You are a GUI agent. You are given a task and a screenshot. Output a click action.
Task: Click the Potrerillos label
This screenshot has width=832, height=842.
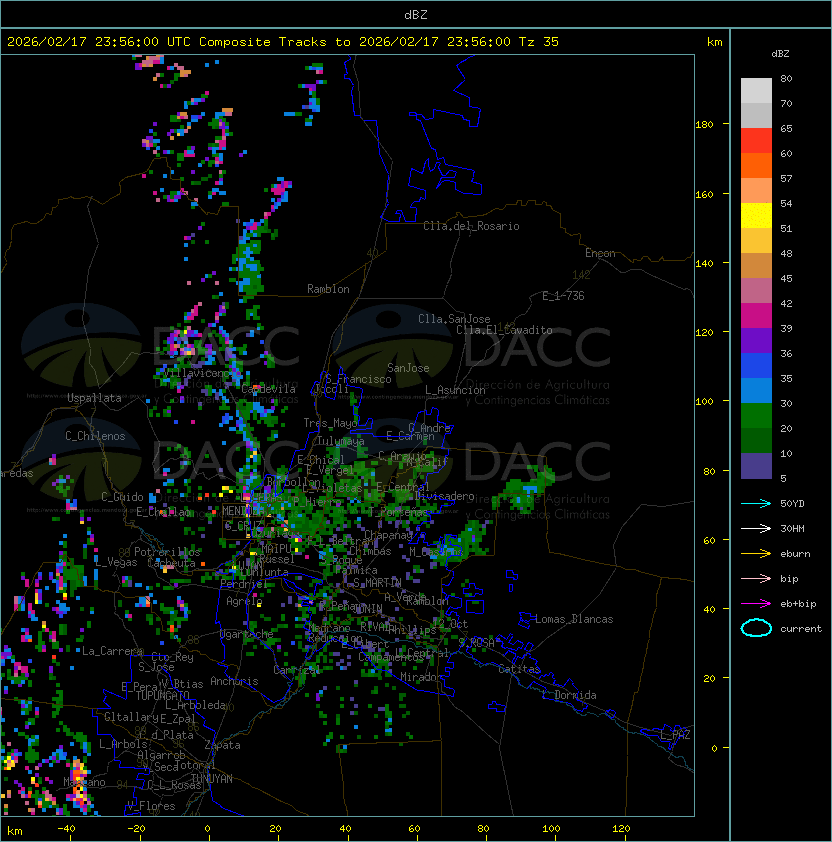pyautogui.click(x=167, y=552)
